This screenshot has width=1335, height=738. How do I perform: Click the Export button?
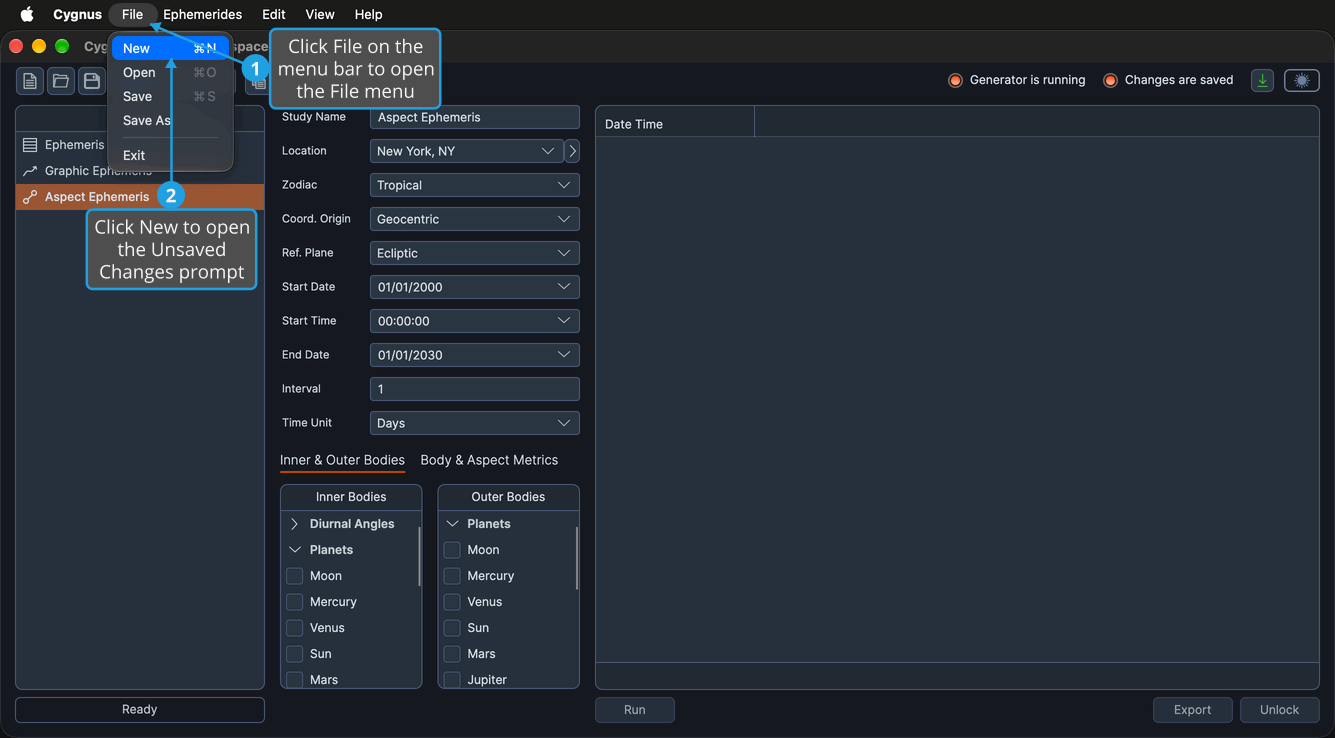click(x=1193, y=710)
